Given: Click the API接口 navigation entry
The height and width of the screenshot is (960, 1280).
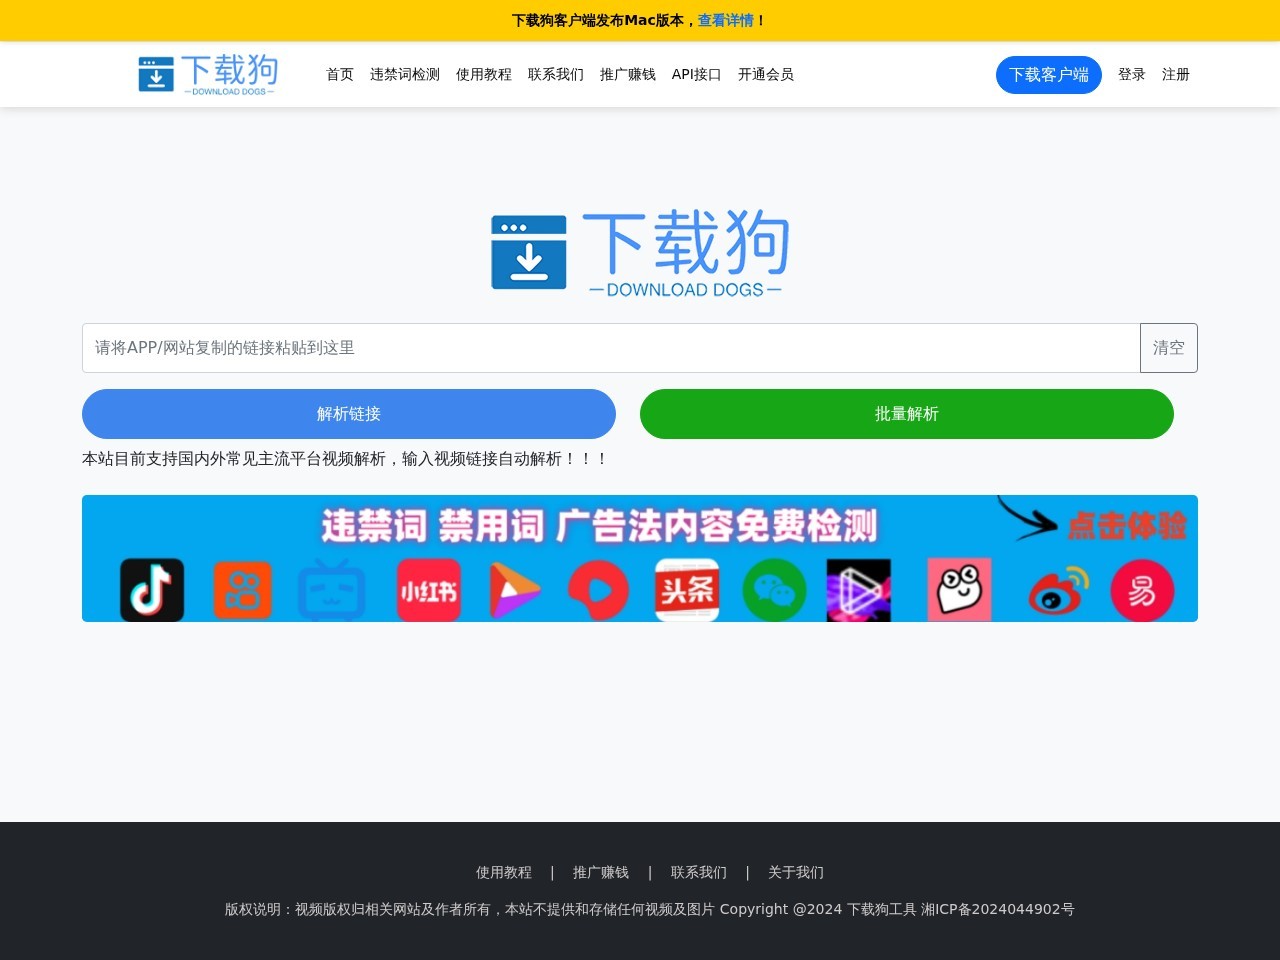Looking at the screenshot, I should click(696, 74).
